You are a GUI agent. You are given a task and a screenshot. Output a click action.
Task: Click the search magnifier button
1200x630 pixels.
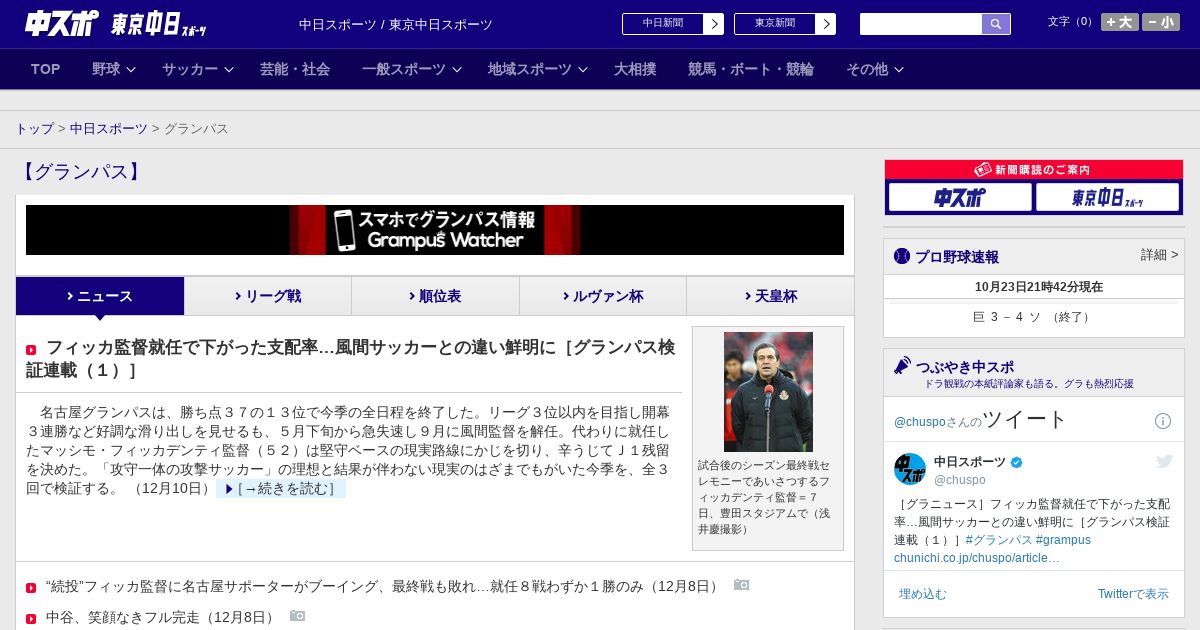[996, 24]
